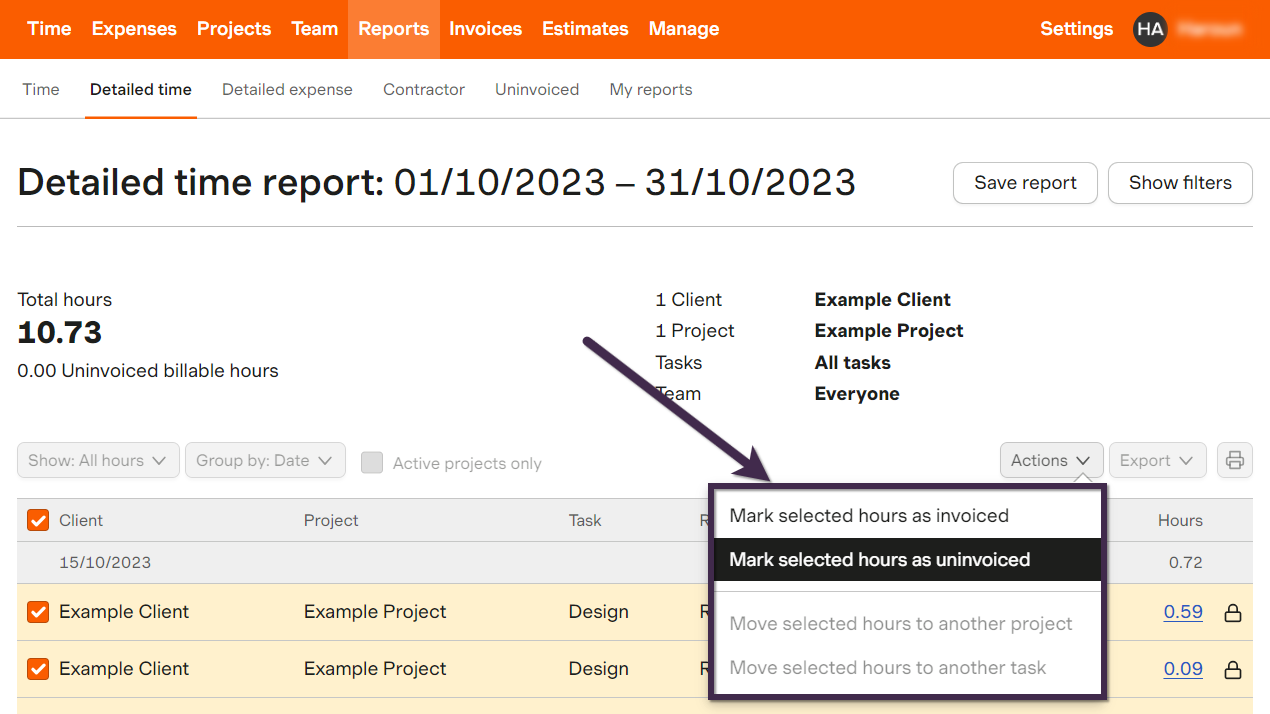This screenshot has height=714, width=1270.
Task: Open Settings in the top bar
Action: point(1076,29)
